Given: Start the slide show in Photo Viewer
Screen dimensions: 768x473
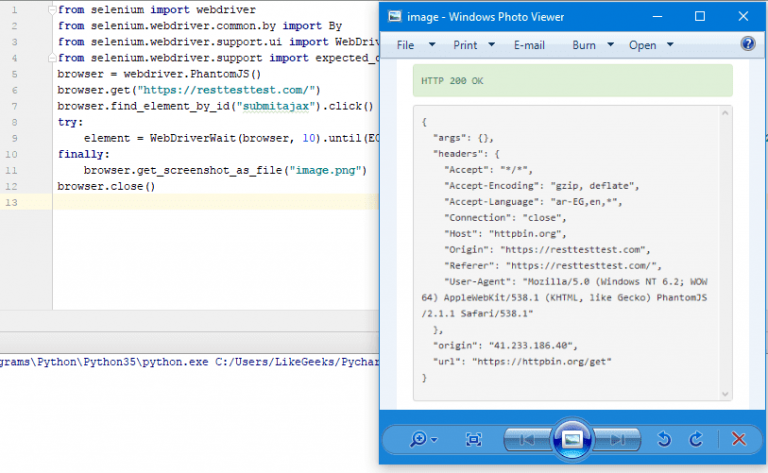Looking at the screenshot, I should 572,439.
